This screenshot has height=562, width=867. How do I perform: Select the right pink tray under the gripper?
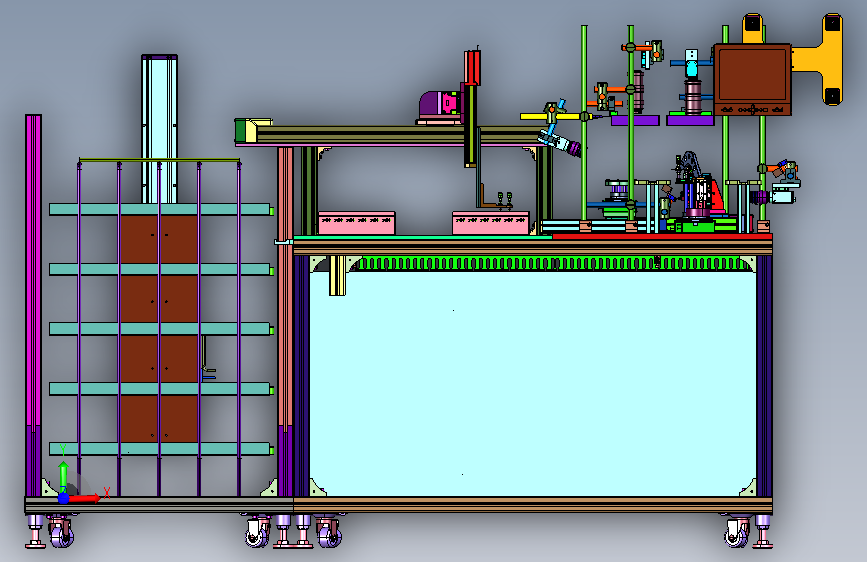point(491,223)
